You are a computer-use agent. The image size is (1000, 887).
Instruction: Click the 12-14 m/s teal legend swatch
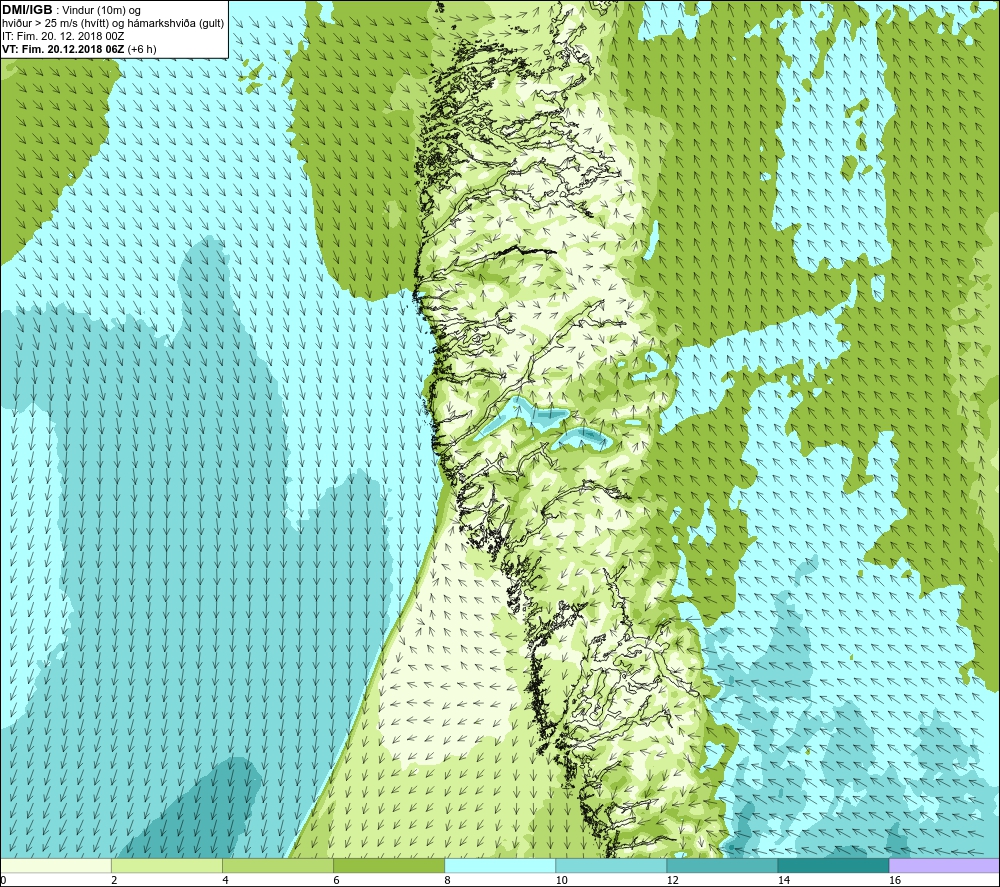722,865
